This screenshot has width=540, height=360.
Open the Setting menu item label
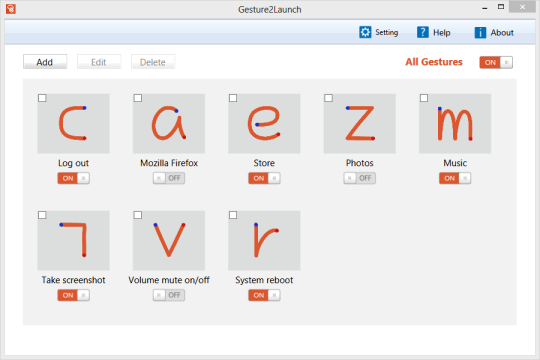(x=386, y=32)
